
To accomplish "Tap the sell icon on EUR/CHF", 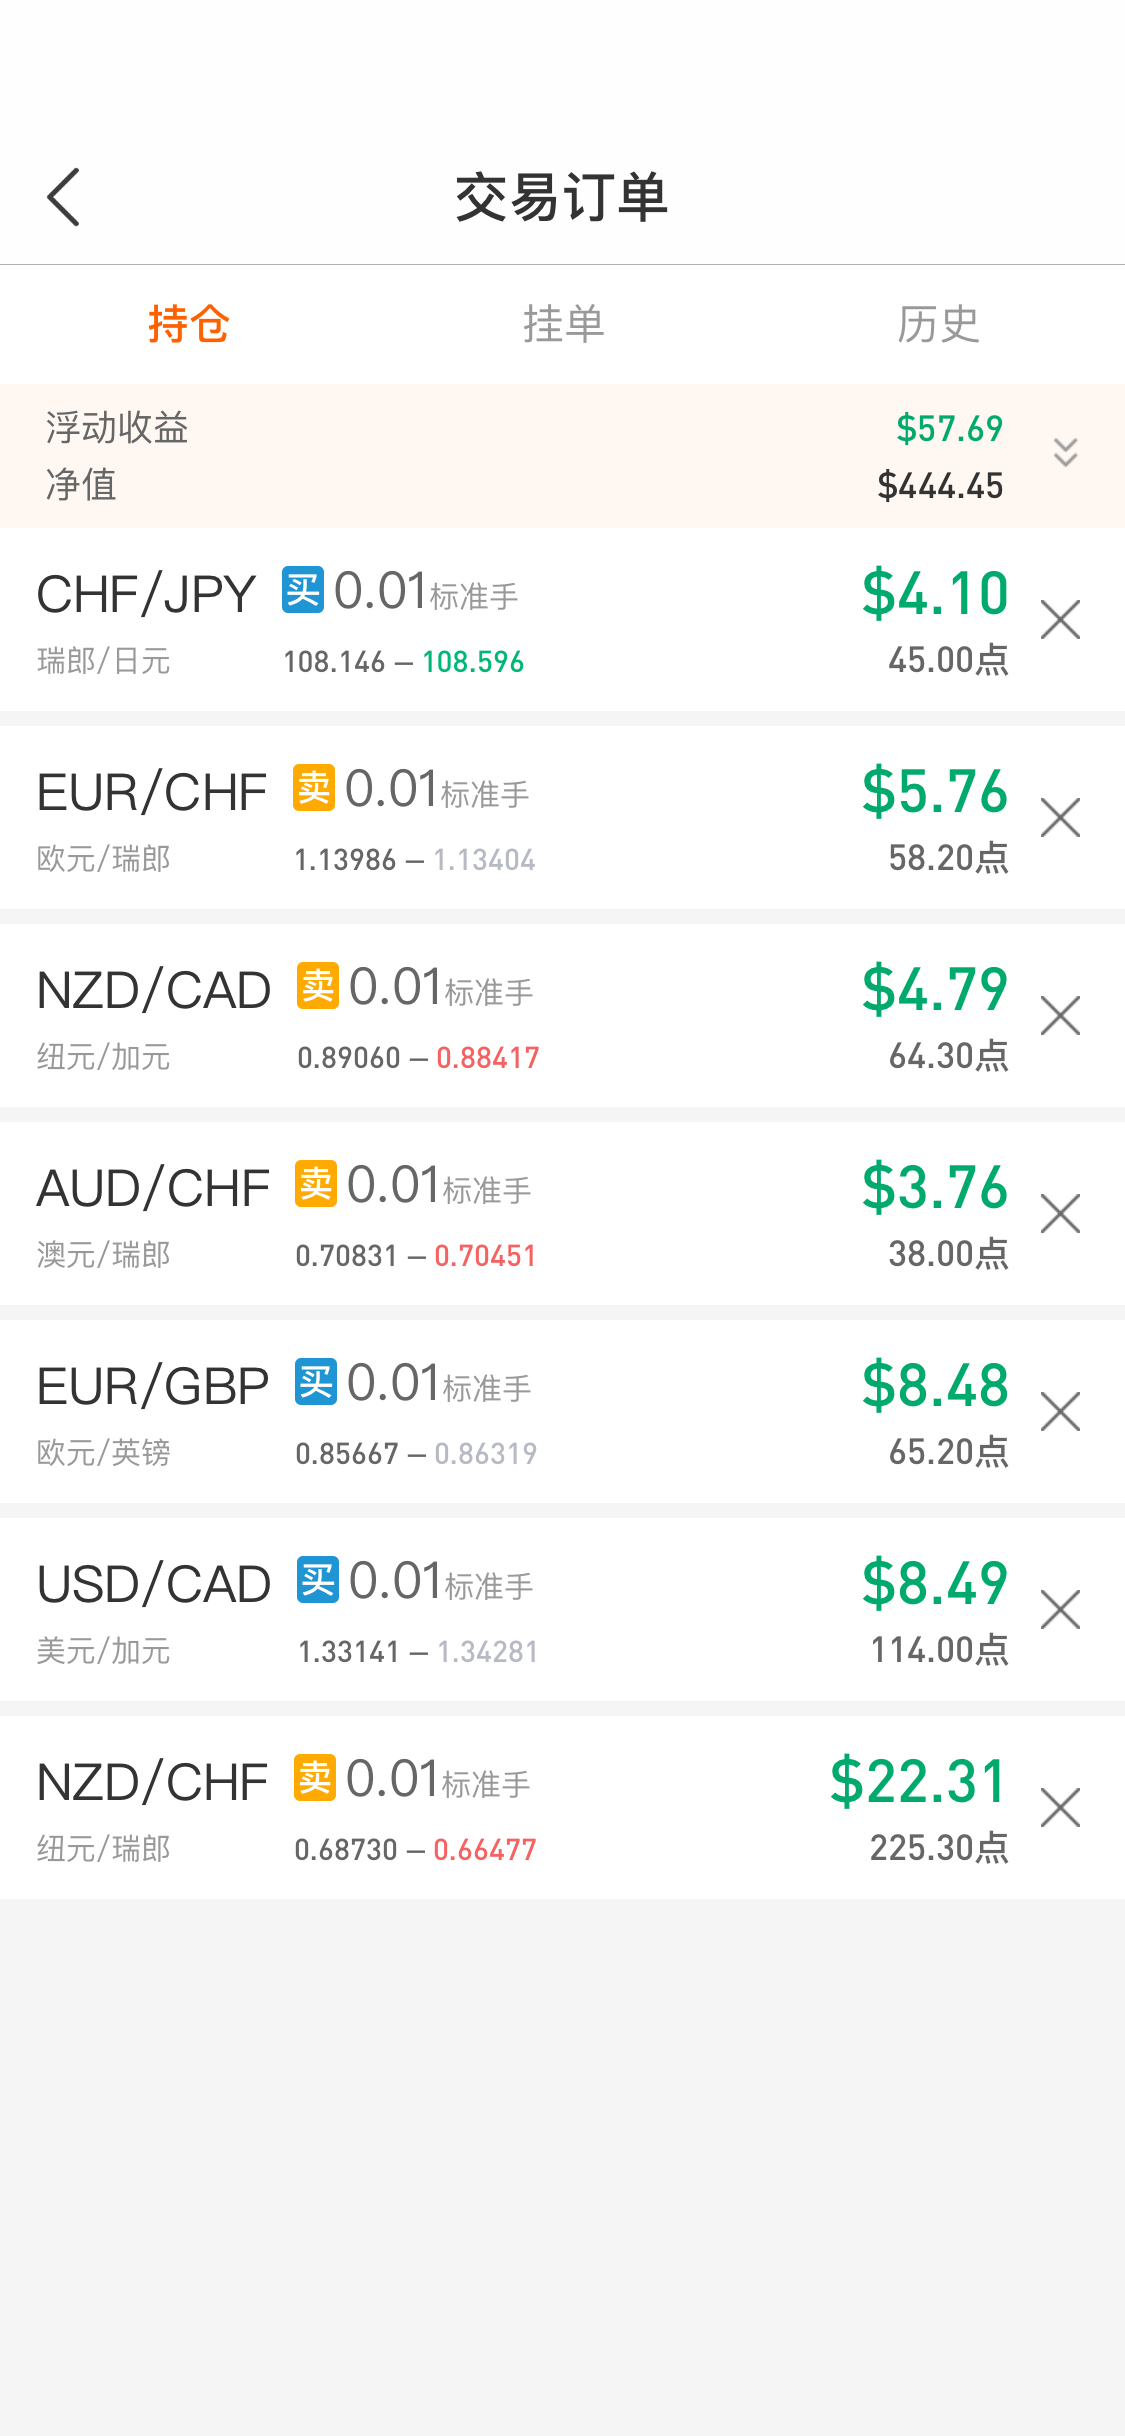I will point(314,788).
